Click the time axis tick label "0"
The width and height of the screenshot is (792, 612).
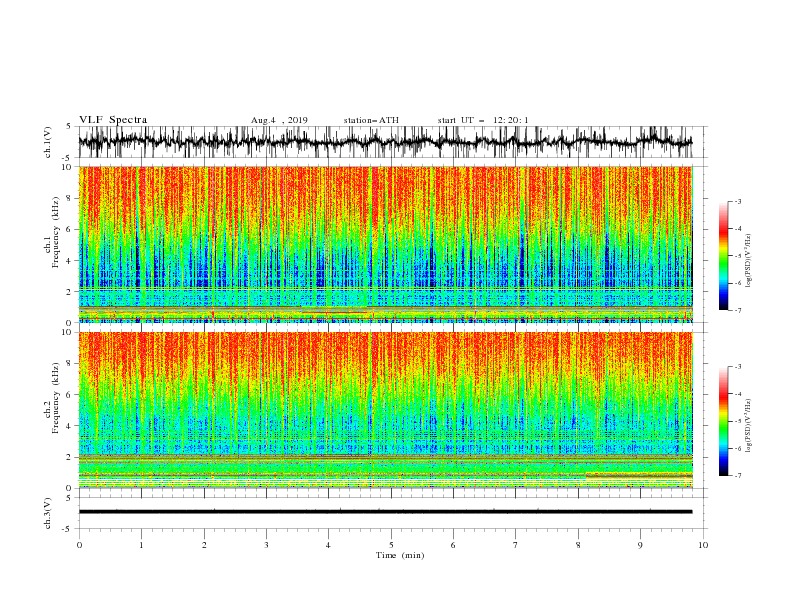click(x=79, y=545)
